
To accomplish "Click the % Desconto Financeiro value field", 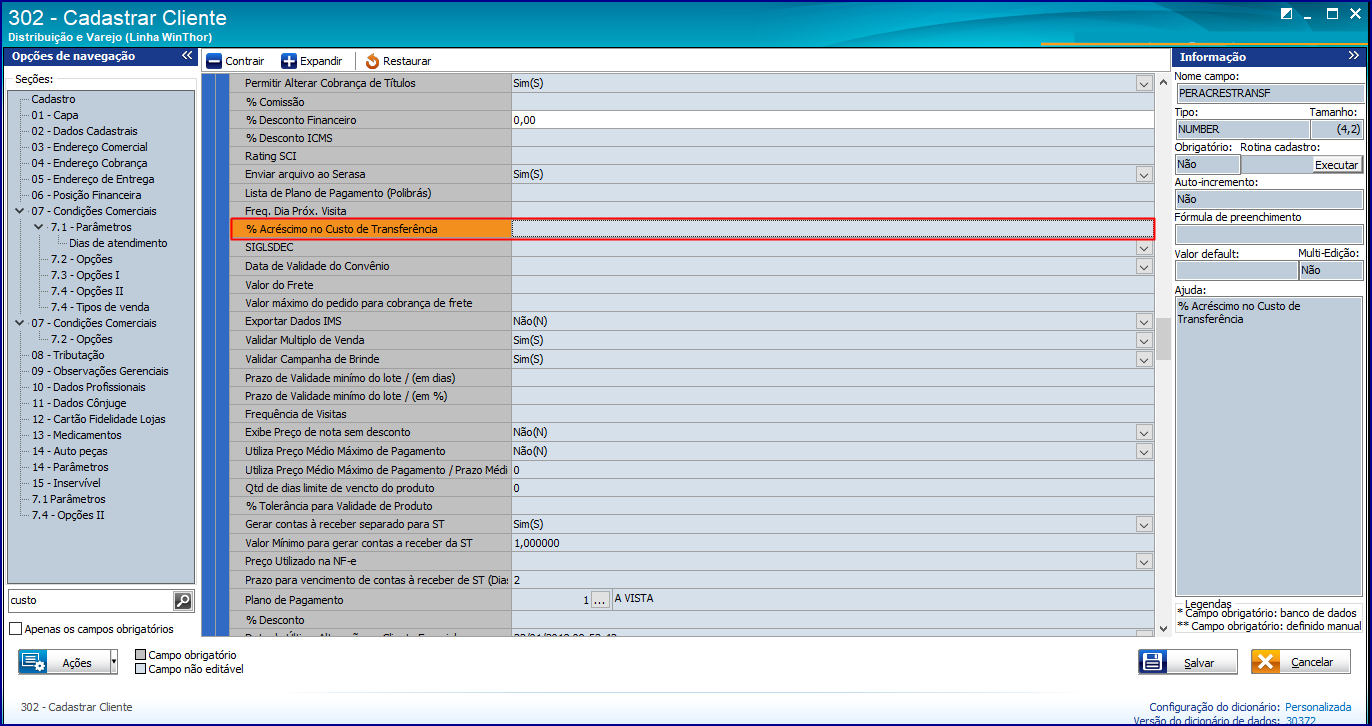I will (x=832, y=120).
